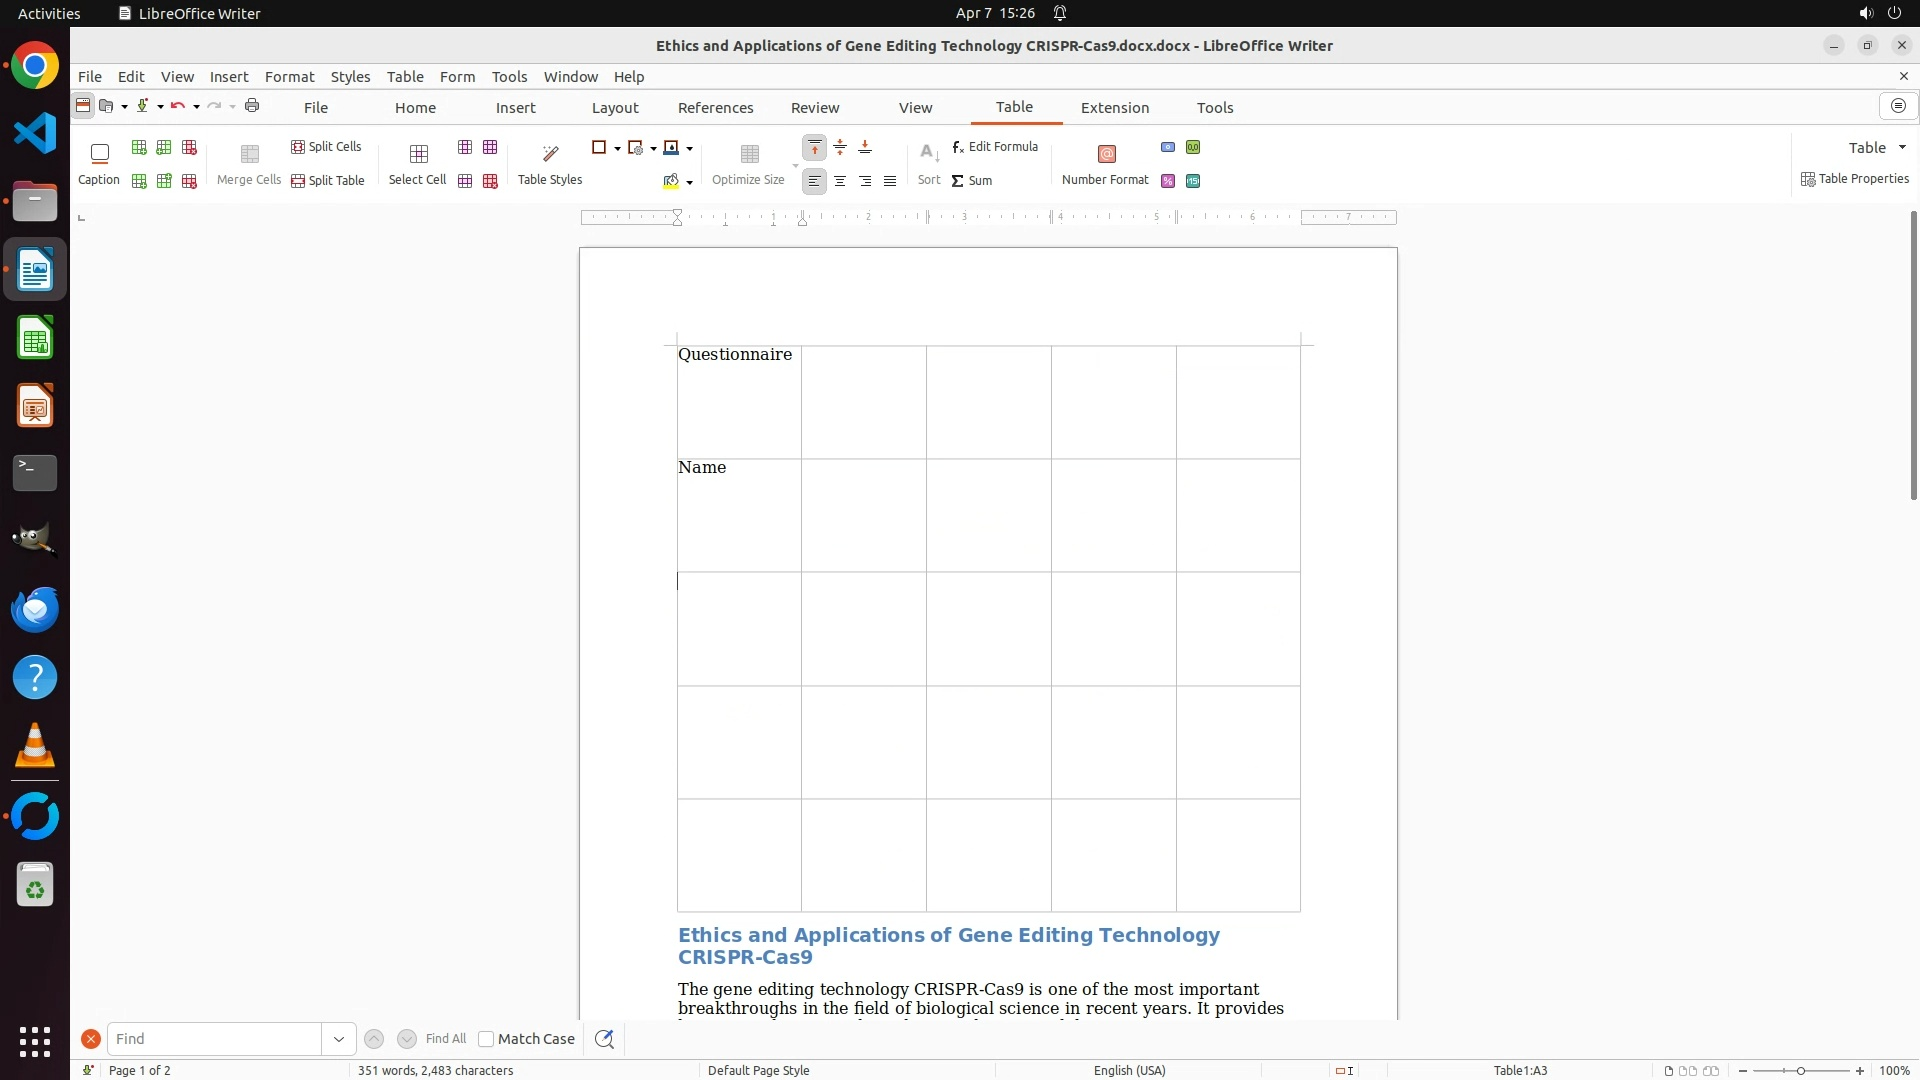Toggle center horizontal text alignment
The width and height of the screenshot is (1920, 1080).
pyautogui.click(x=840, y=181)
